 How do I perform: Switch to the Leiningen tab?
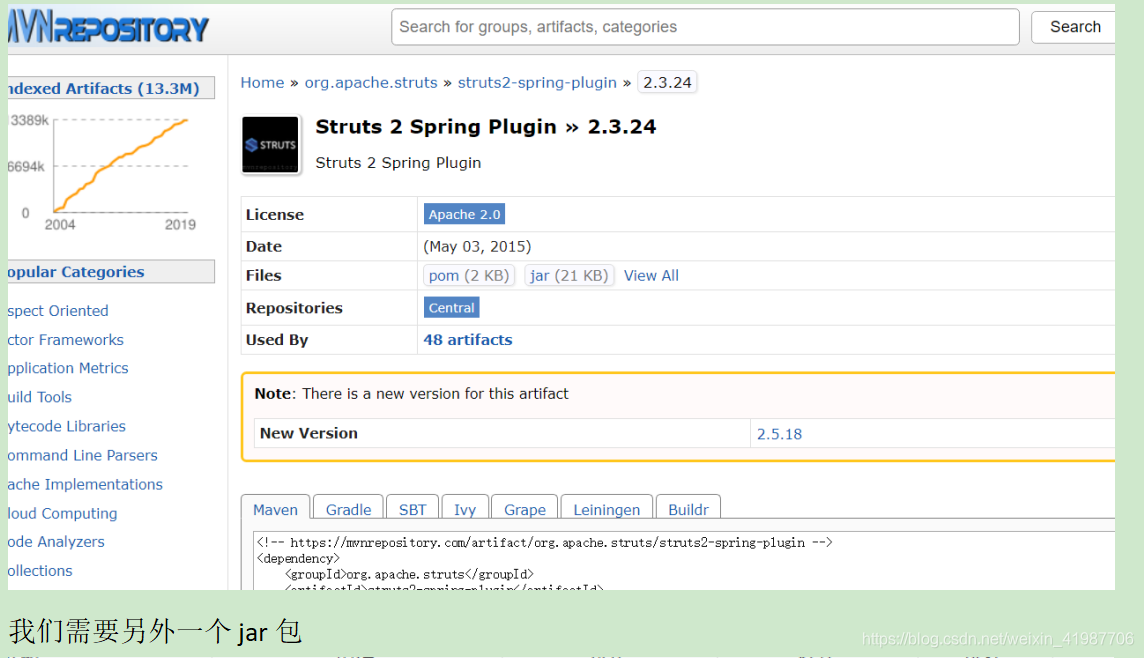(606, 509)
